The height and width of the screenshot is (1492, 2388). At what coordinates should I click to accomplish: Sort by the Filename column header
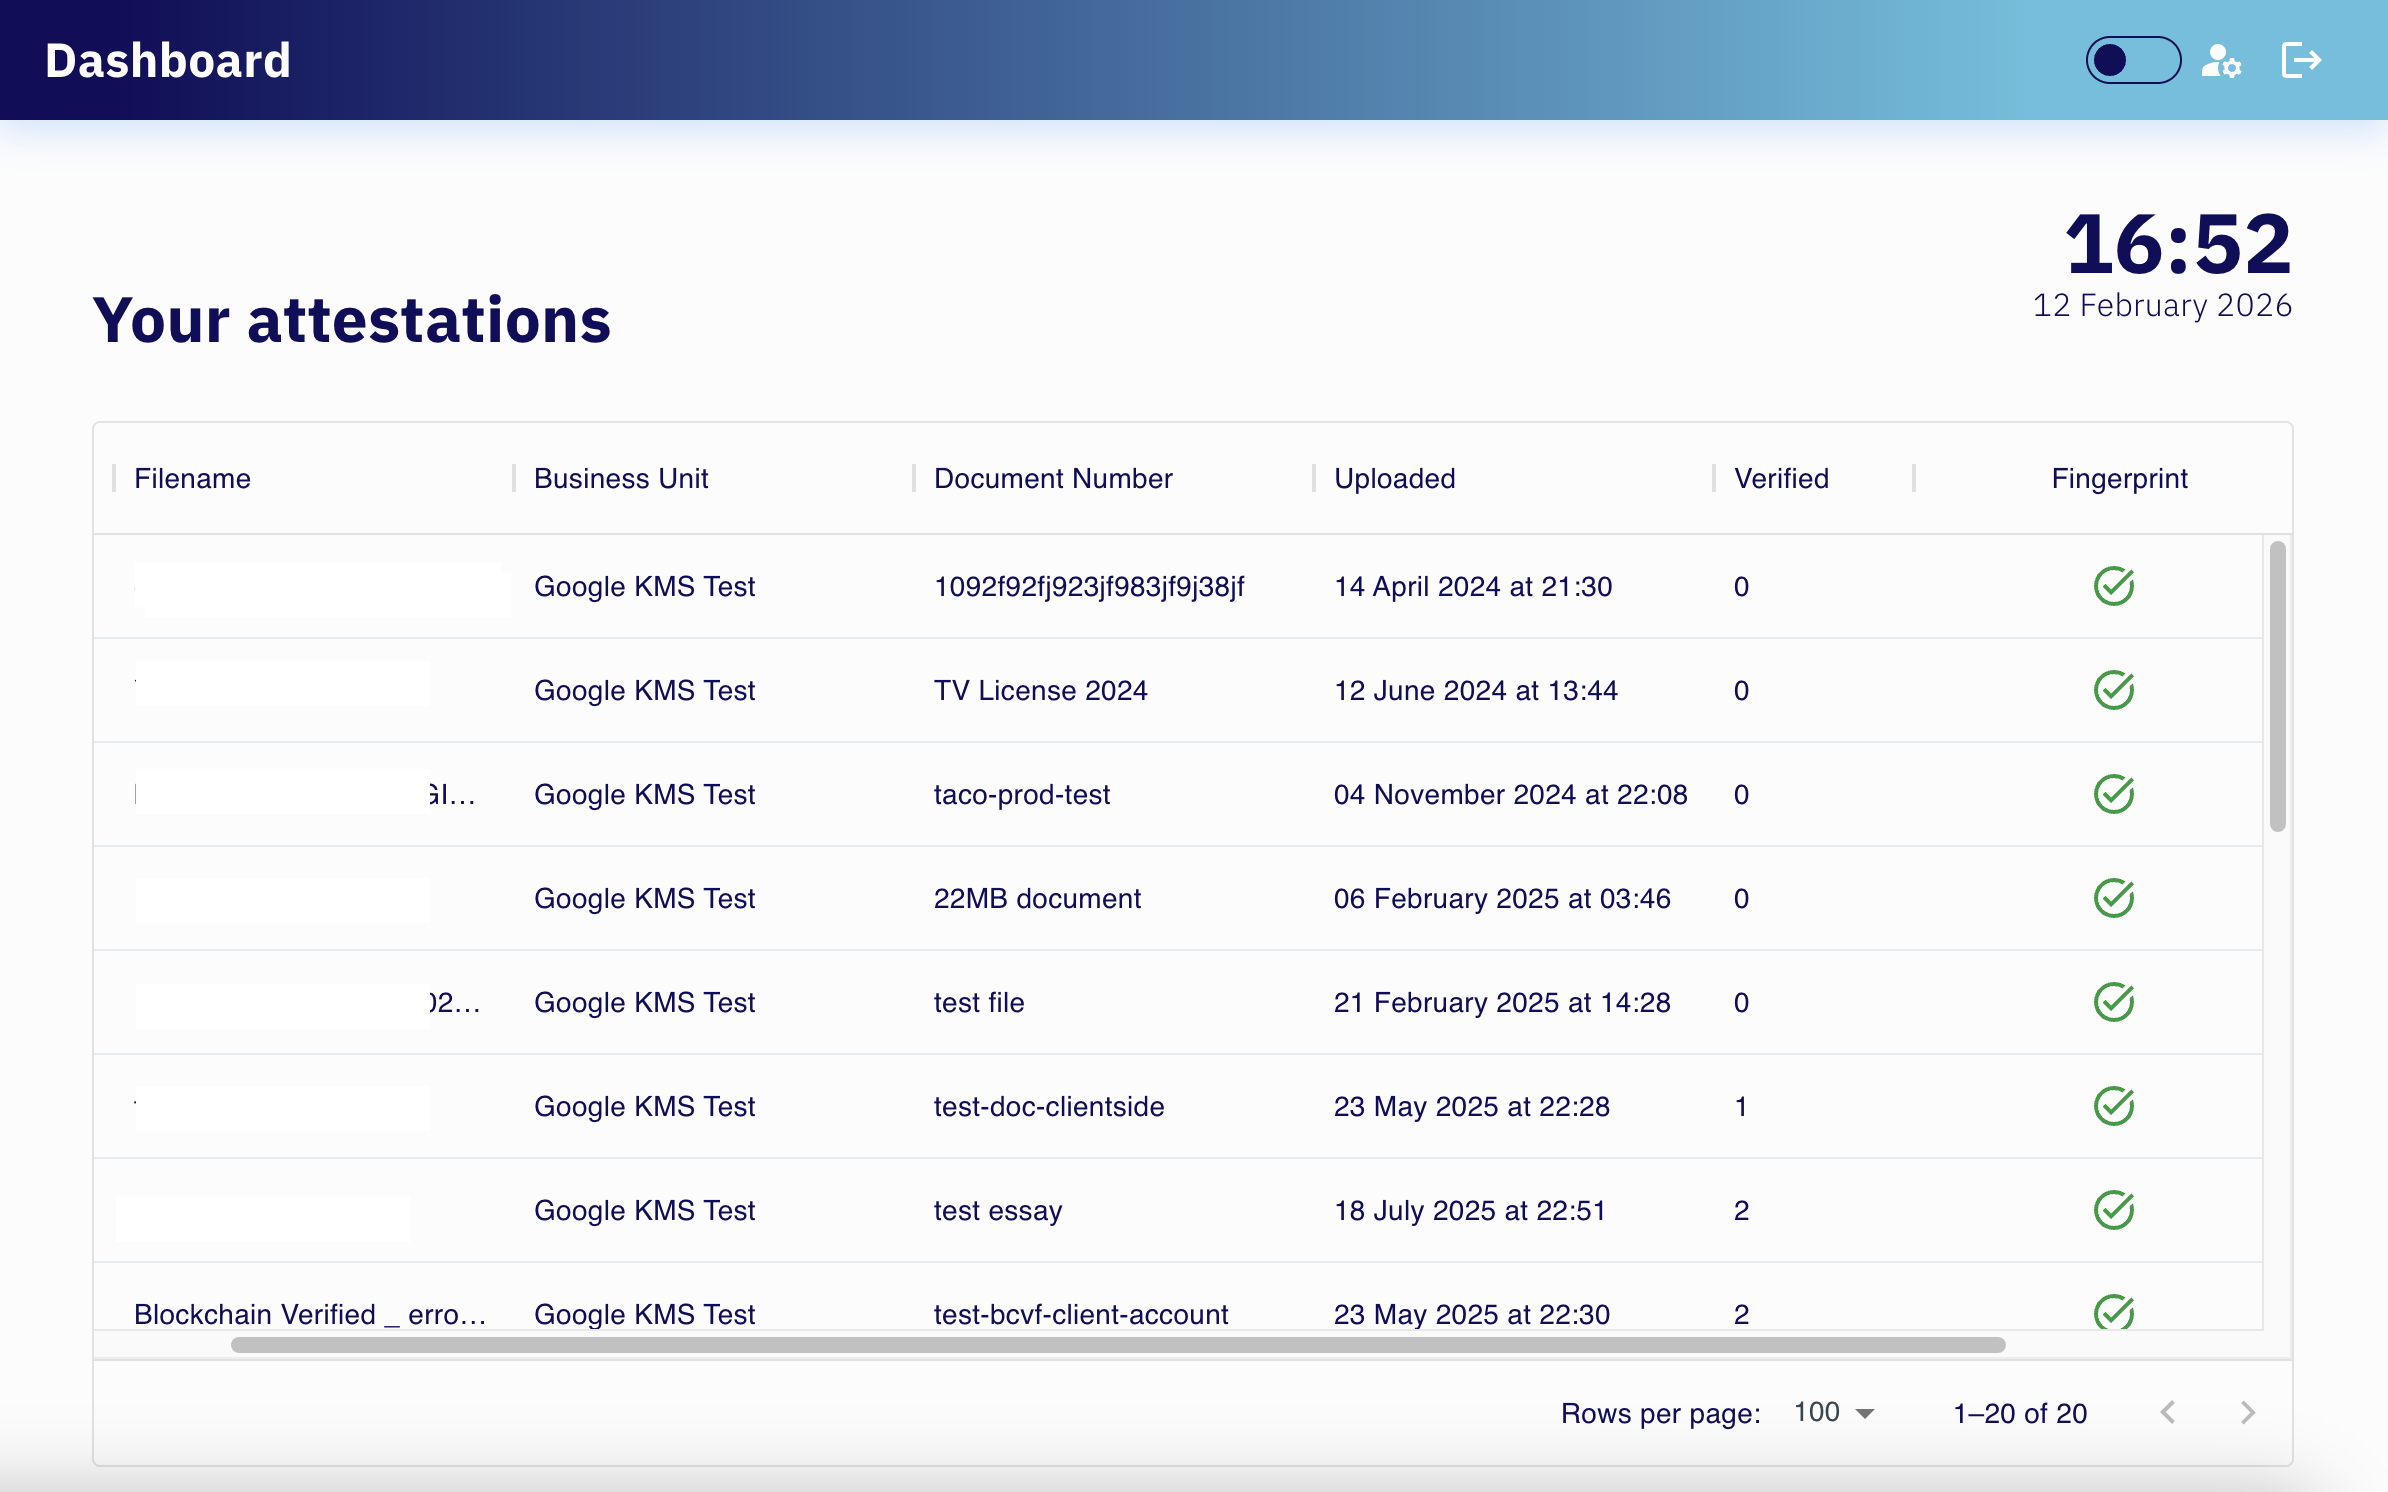pyautogui.click(x=192, y=479)
